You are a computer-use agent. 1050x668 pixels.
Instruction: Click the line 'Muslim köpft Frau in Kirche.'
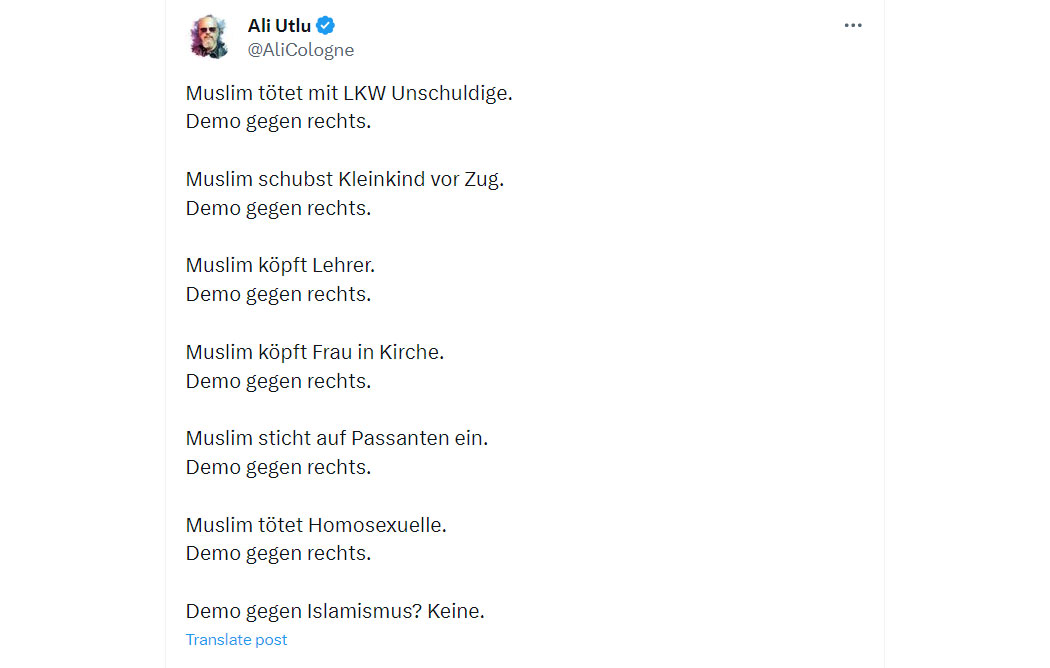click(315, 352)
